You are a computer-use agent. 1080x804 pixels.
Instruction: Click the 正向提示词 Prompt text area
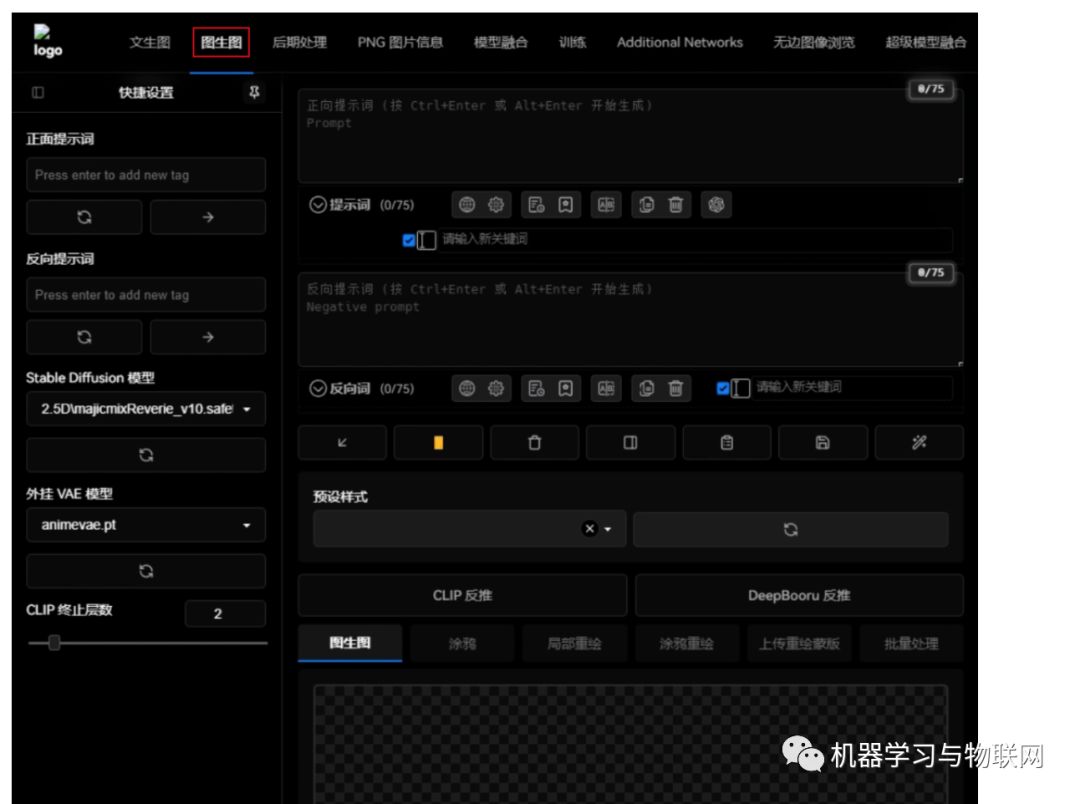630,135
